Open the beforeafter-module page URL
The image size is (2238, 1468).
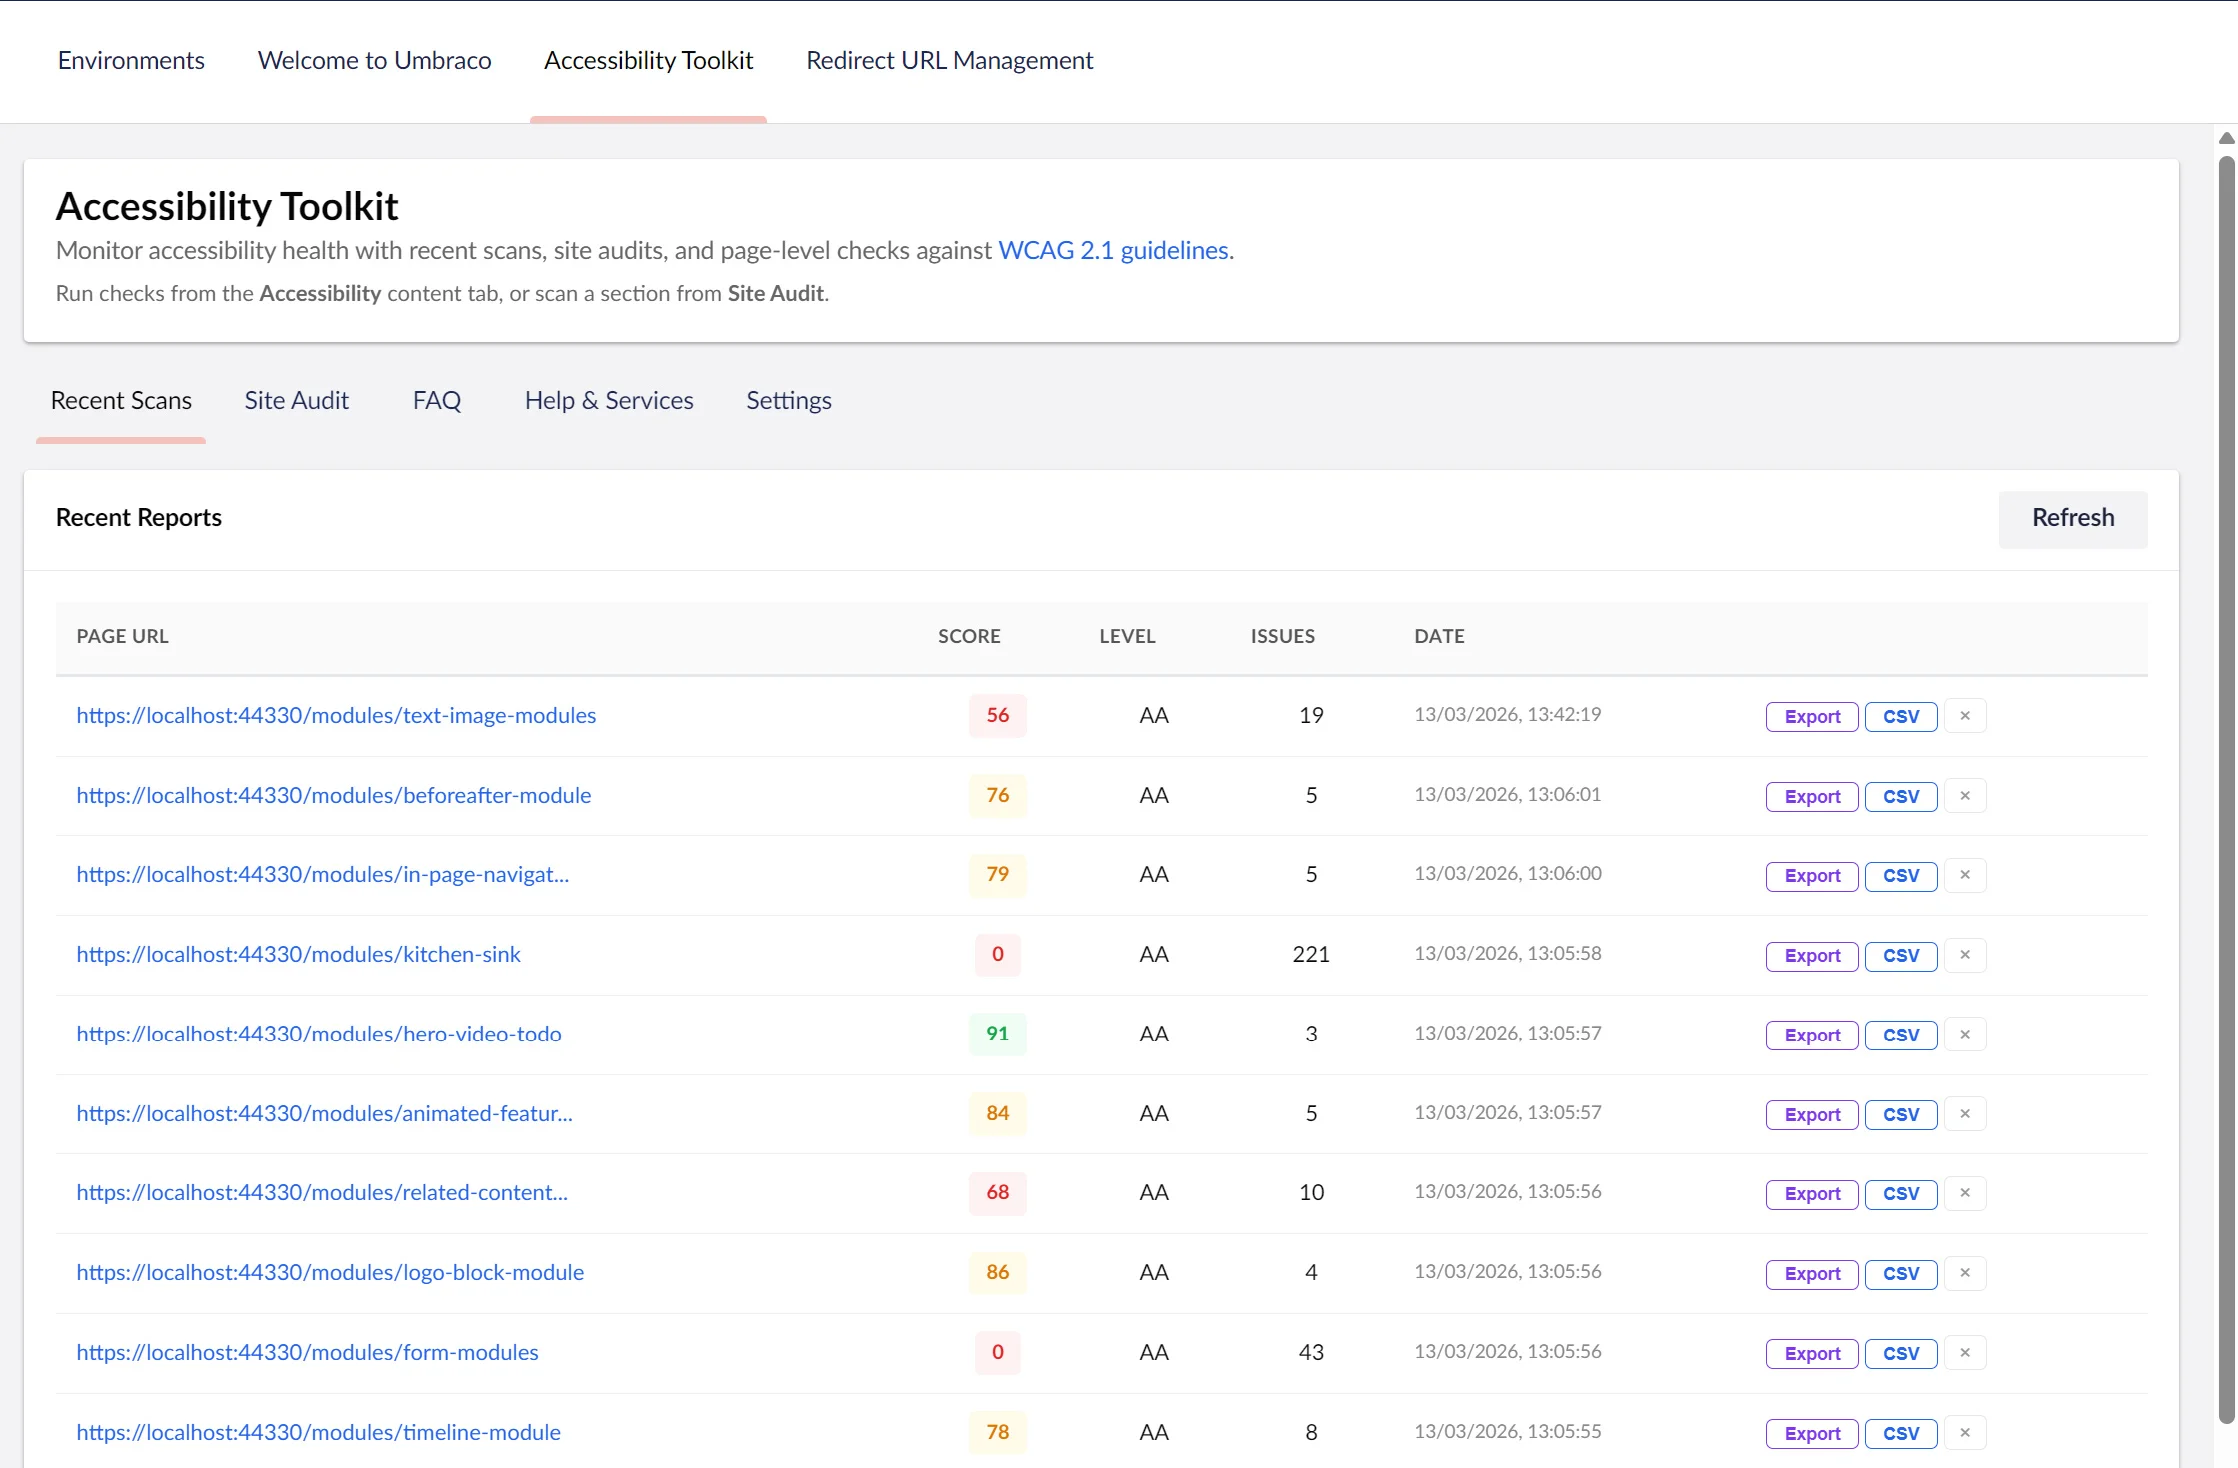(x=334, y=795)
